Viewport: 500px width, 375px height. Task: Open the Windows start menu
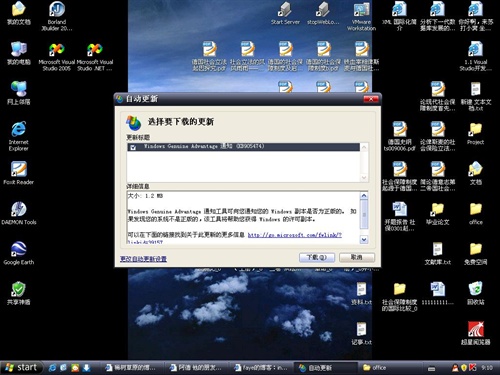tap(22, 368)
